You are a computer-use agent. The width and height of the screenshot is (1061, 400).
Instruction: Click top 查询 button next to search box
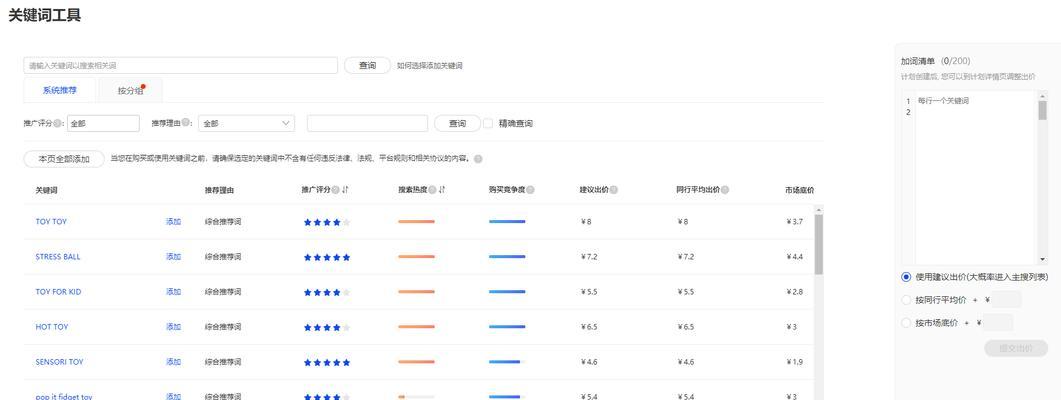[367, 66]
